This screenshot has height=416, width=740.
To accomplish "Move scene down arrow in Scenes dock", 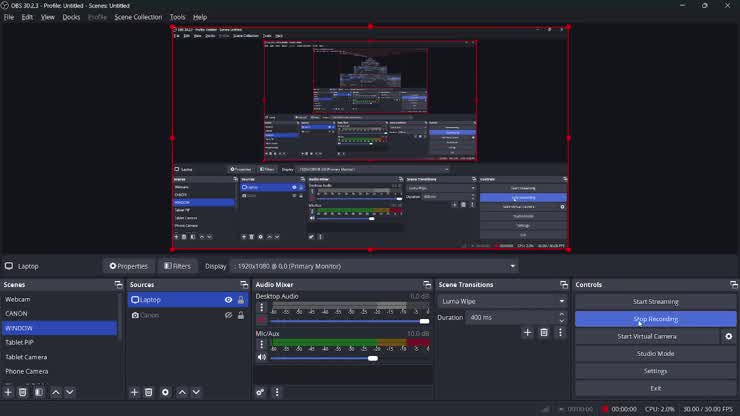I will tap(70, 392).
